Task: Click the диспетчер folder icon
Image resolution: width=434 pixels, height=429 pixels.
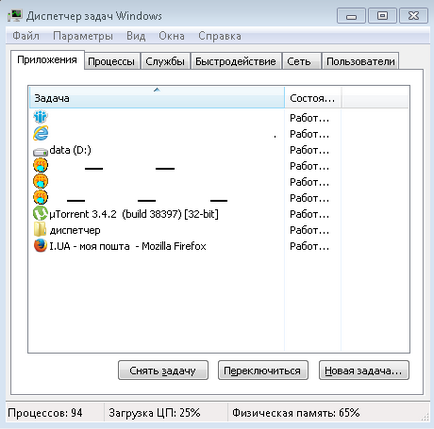Action: (40, 229)
